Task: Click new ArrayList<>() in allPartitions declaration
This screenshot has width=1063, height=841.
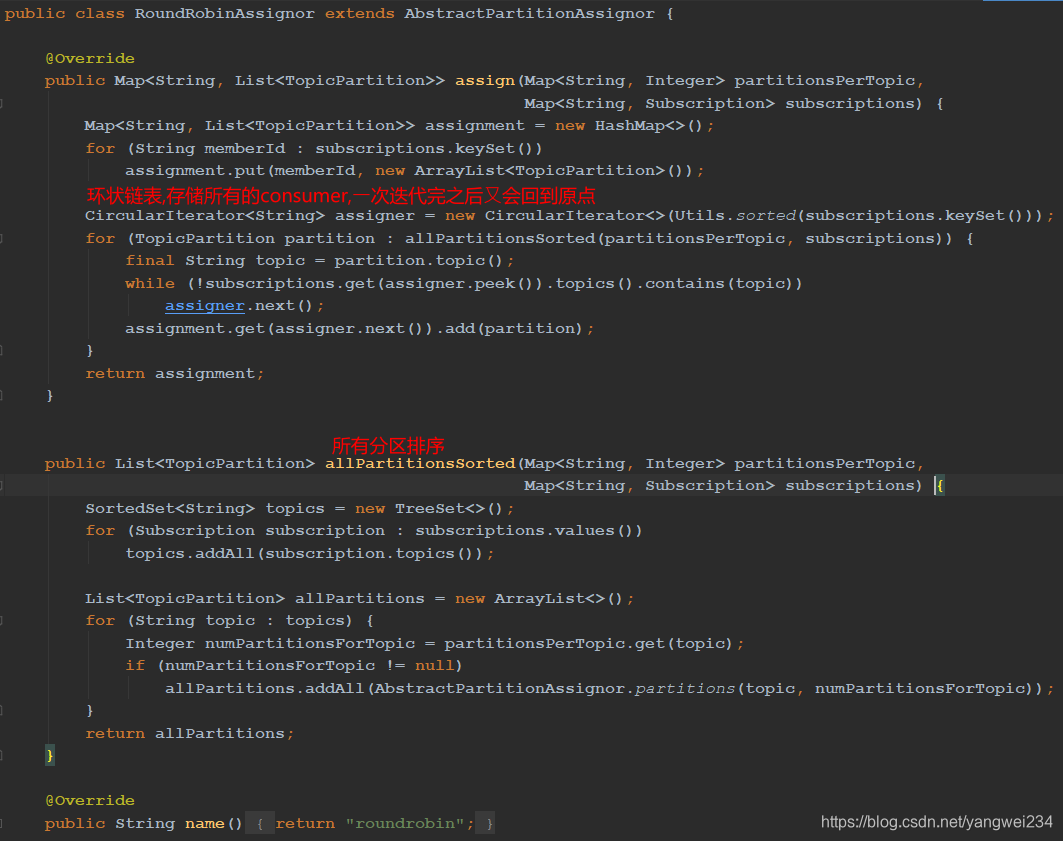Action: 539,598
